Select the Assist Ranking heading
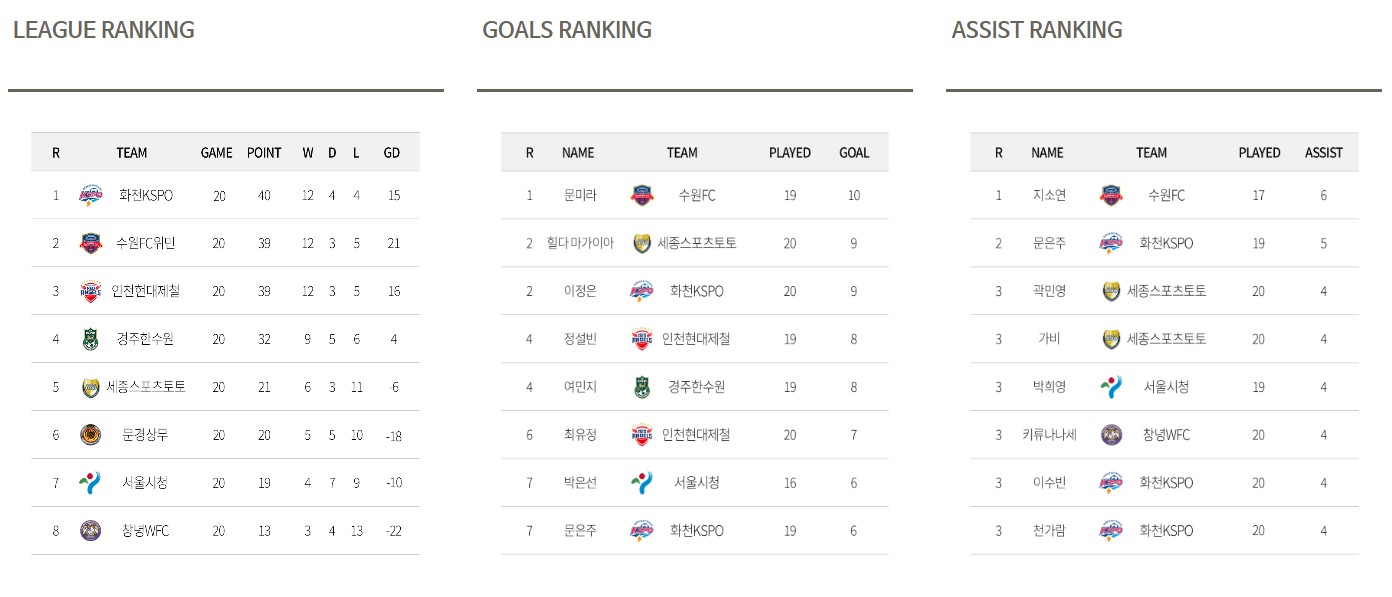Image resolution: width=1392 pixels, height=597 pixels. [x=1037, y=30]
